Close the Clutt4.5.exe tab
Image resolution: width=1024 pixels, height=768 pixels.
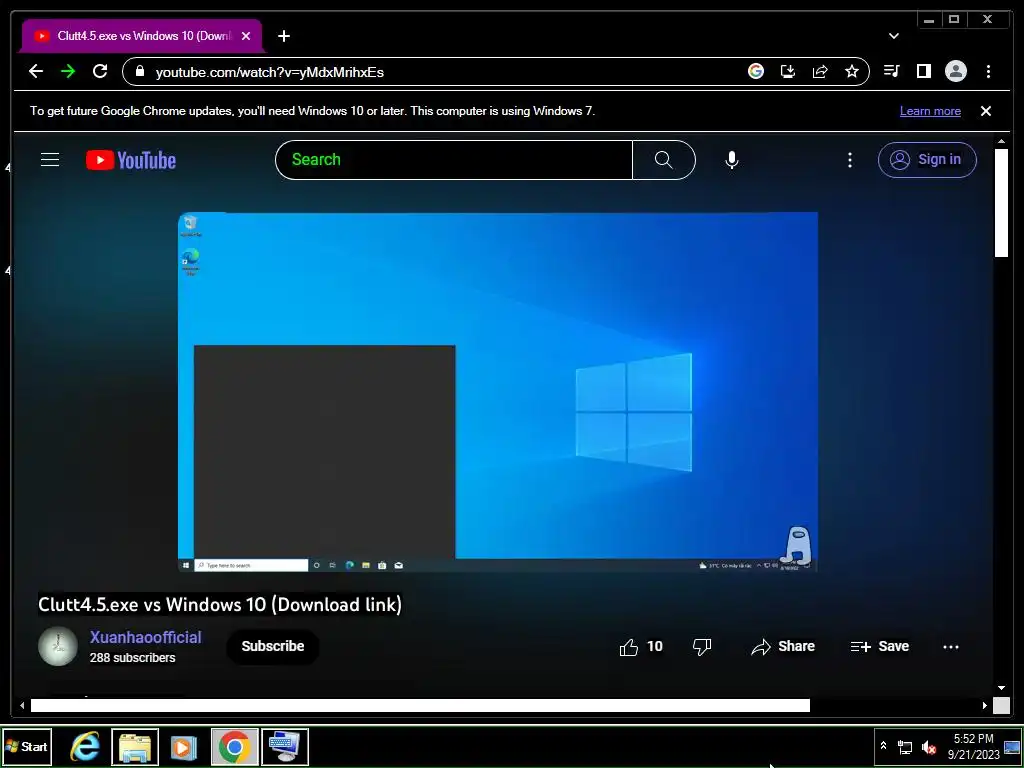246,36
